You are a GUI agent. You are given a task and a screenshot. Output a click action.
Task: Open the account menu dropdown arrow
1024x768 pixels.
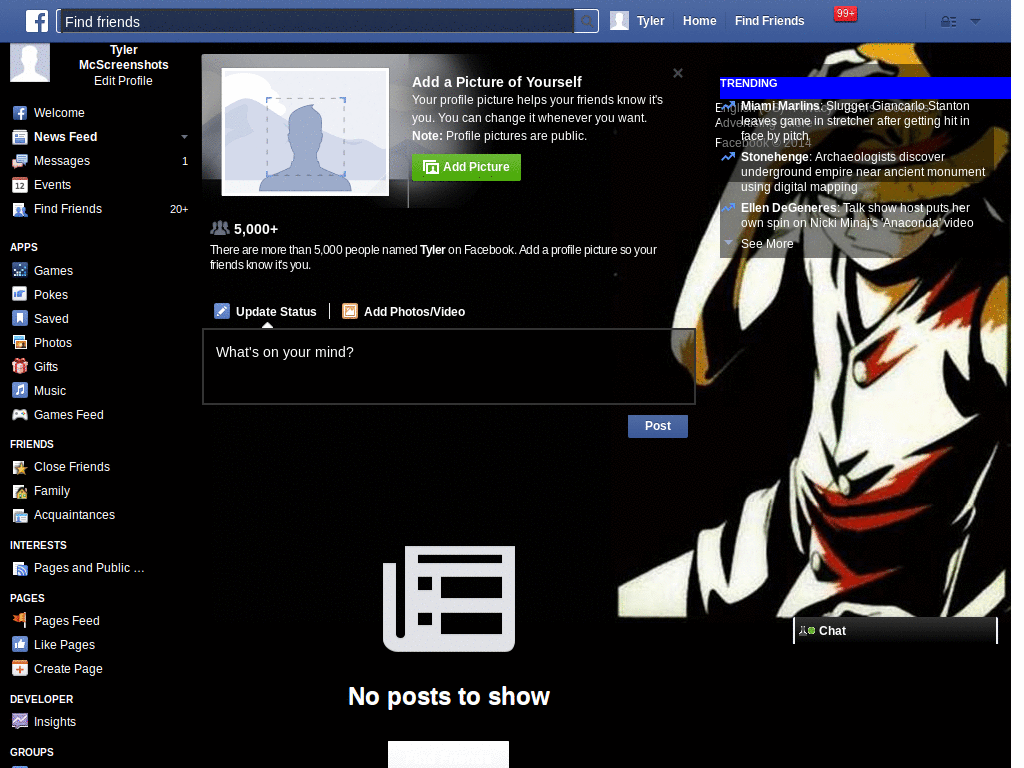pyautogui.click(x=975, y=21)
